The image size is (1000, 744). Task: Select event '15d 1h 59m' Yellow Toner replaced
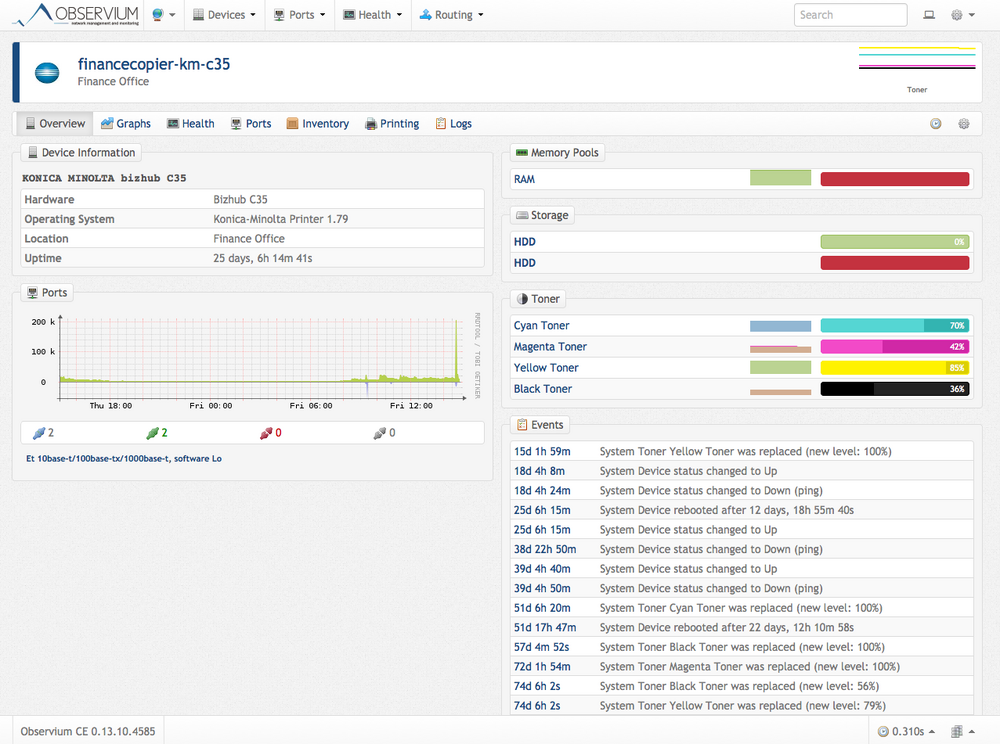pyautogui.click(x=742, y=451)
